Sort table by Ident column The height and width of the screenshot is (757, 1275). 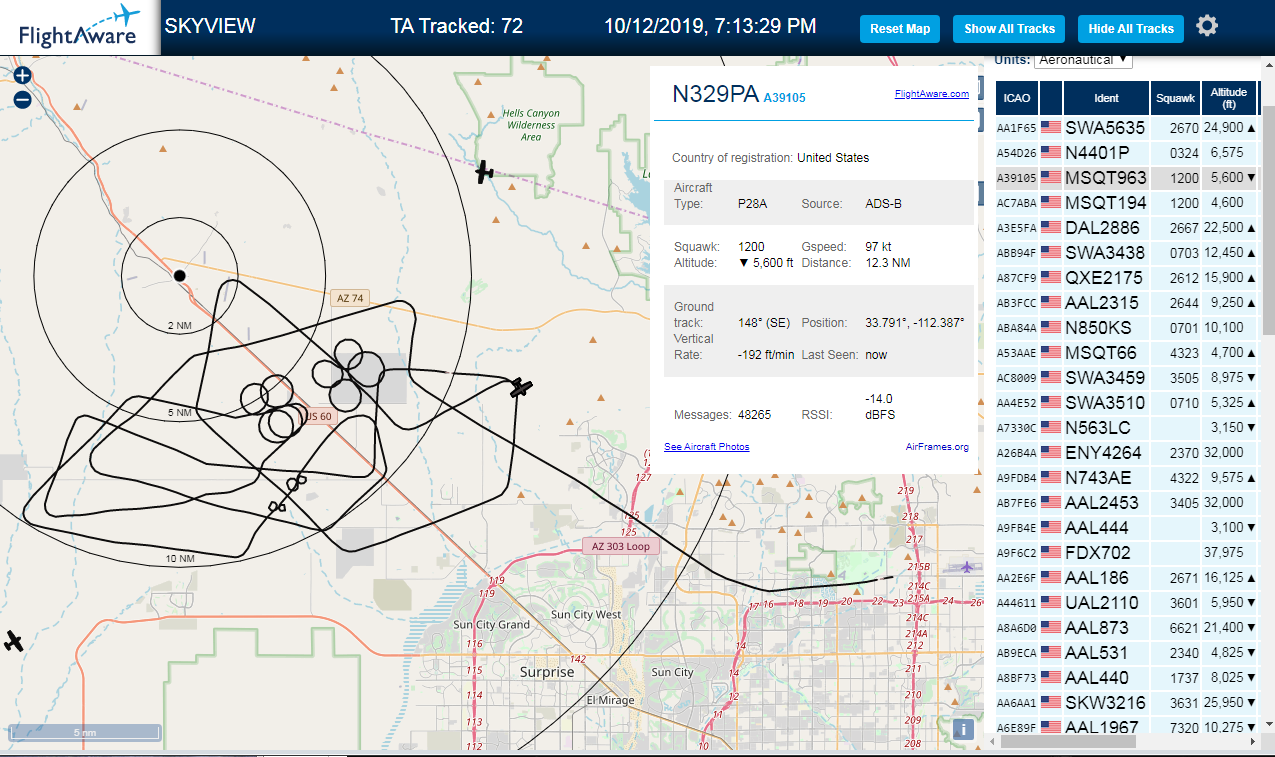pos(1106,98)
